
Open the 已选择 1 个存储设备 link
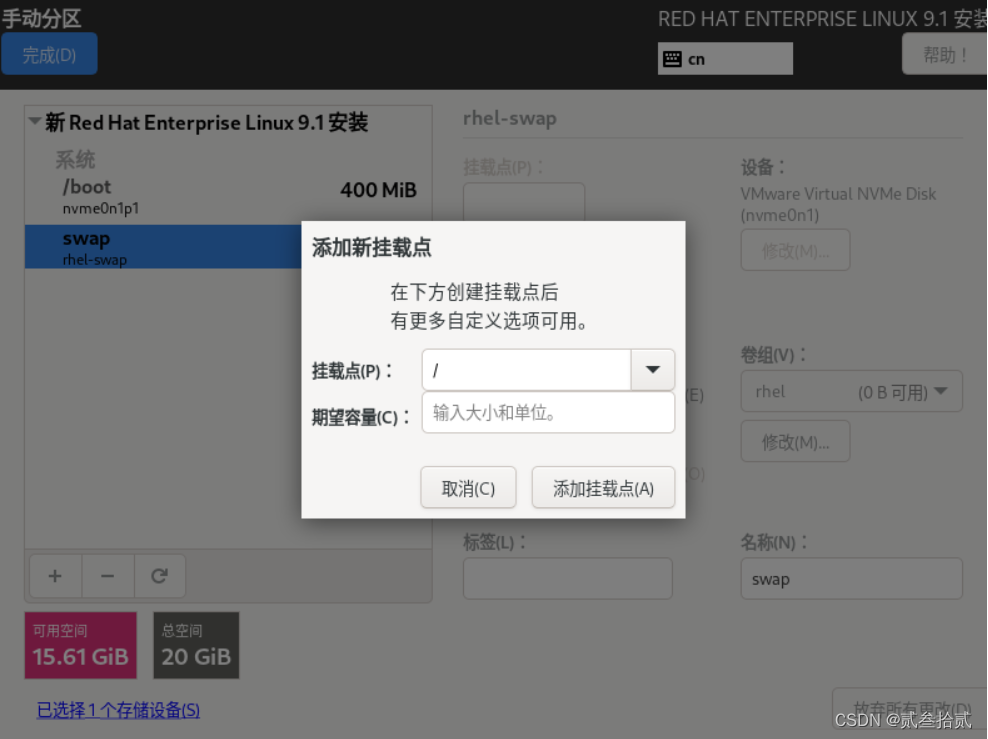118,710
